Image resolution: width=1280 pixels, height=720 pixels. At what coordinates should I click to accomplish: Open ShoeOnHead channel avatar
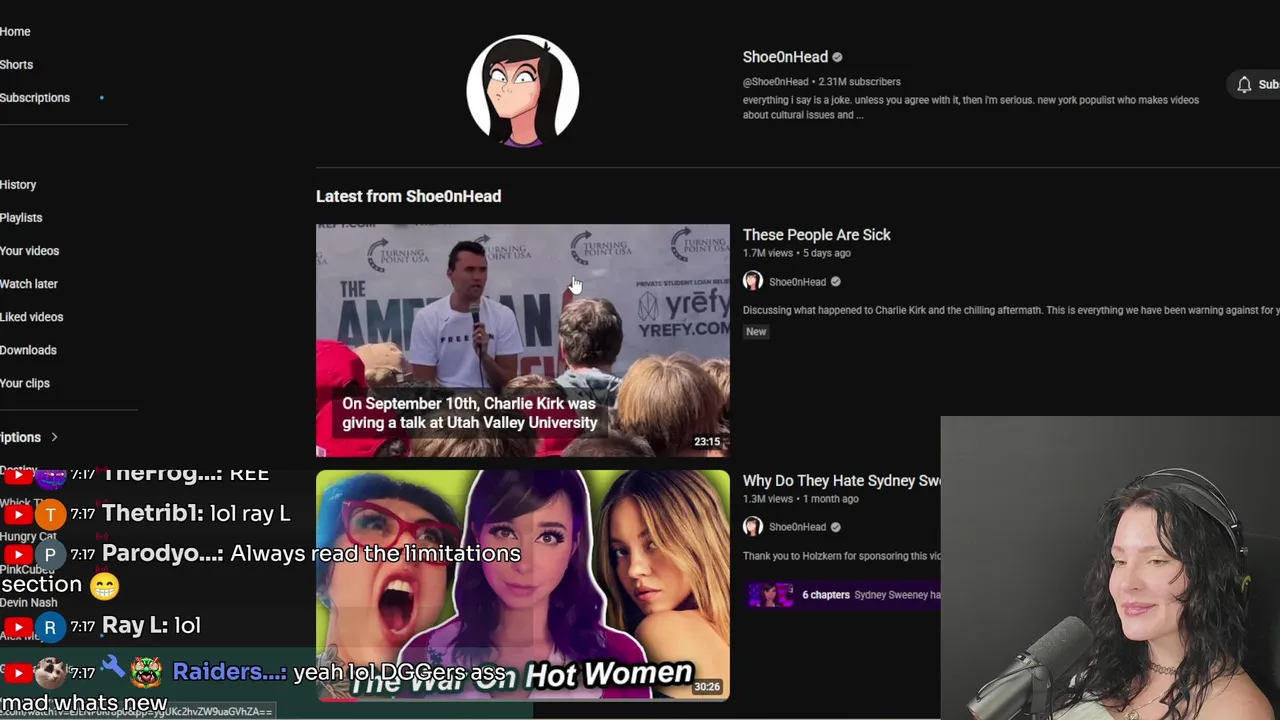pos(523,91)
